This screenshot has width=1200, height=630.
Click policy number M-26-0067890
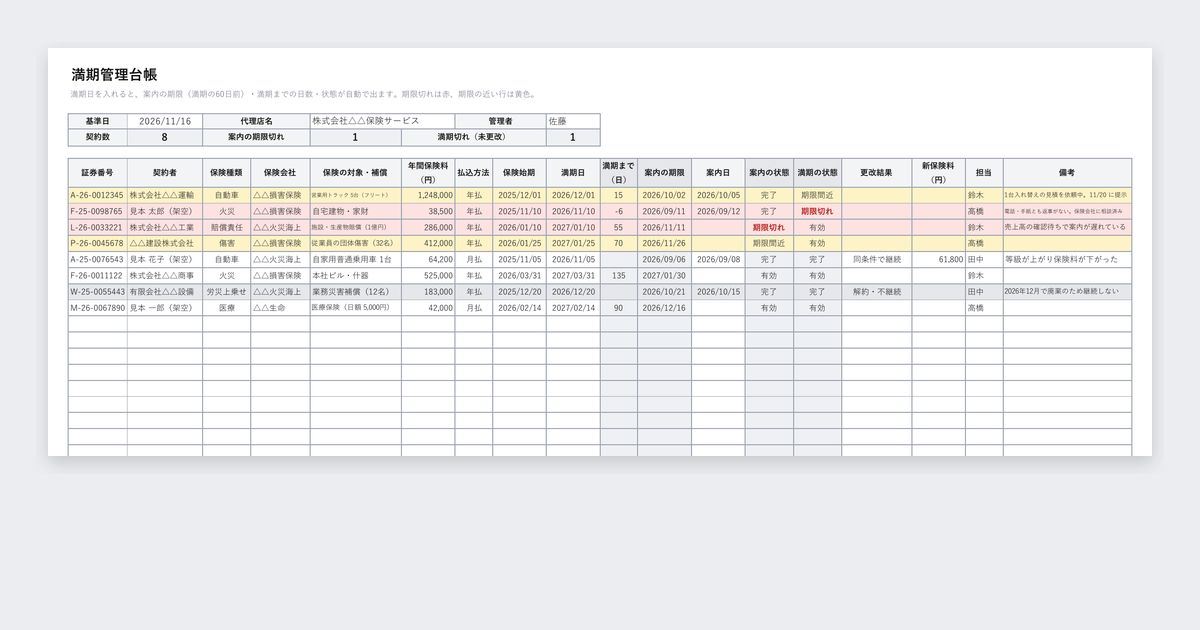[98, 308]
